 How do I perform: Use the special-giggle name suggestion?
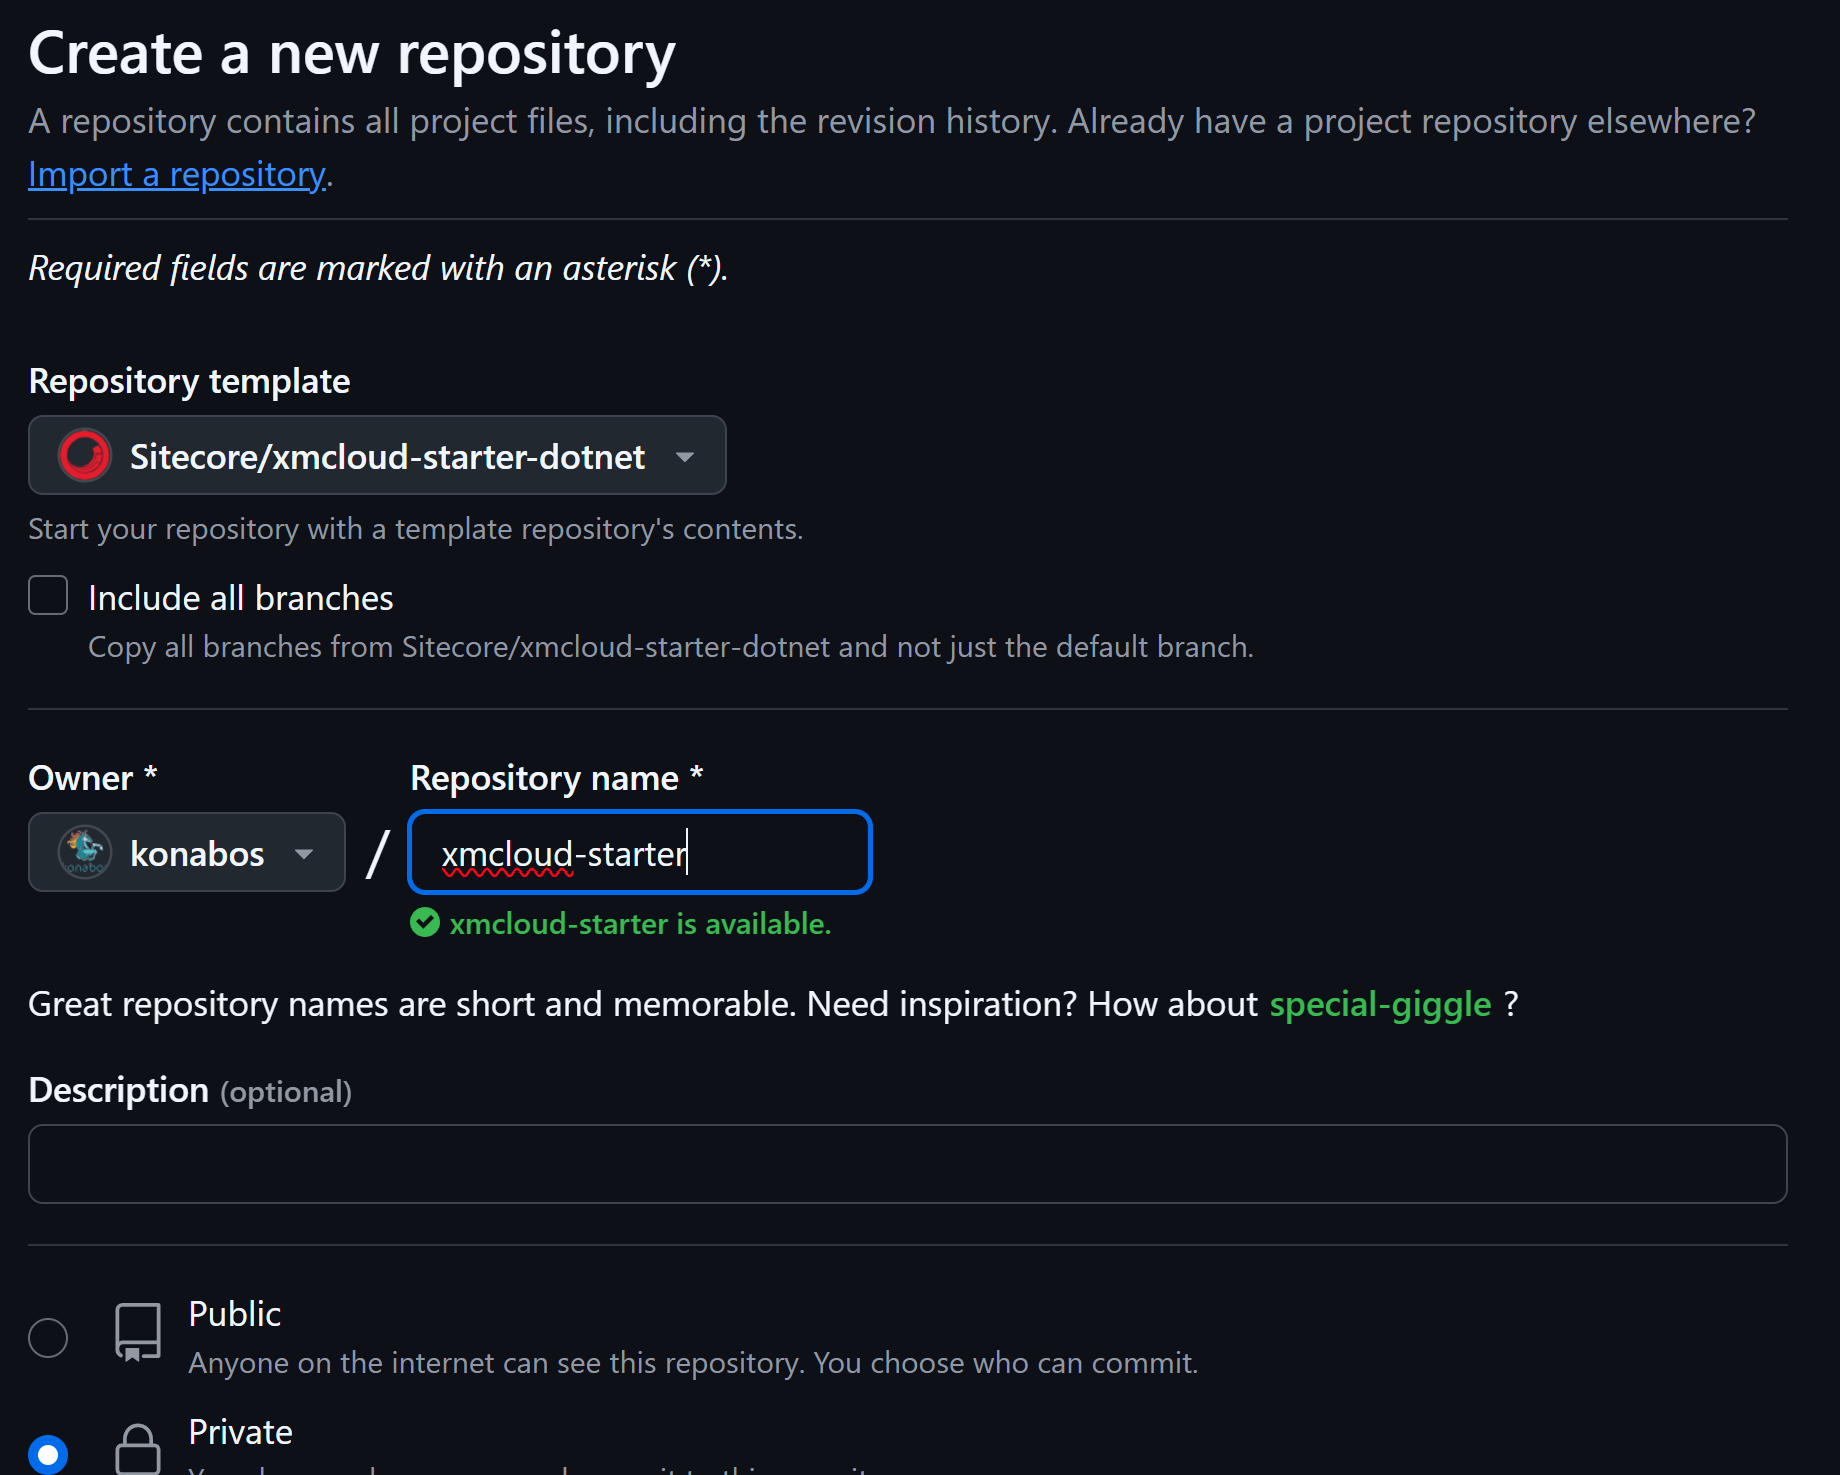(x=1380, y=1004)
